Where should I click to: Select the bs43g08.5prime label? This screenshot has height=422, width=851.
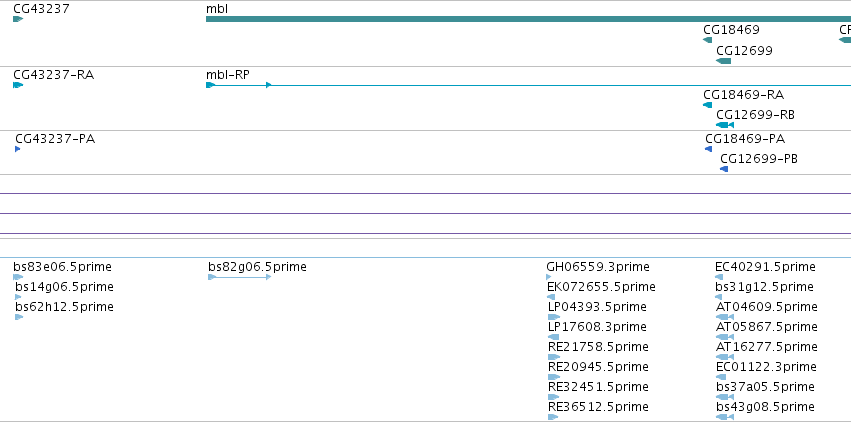(765, 407)
